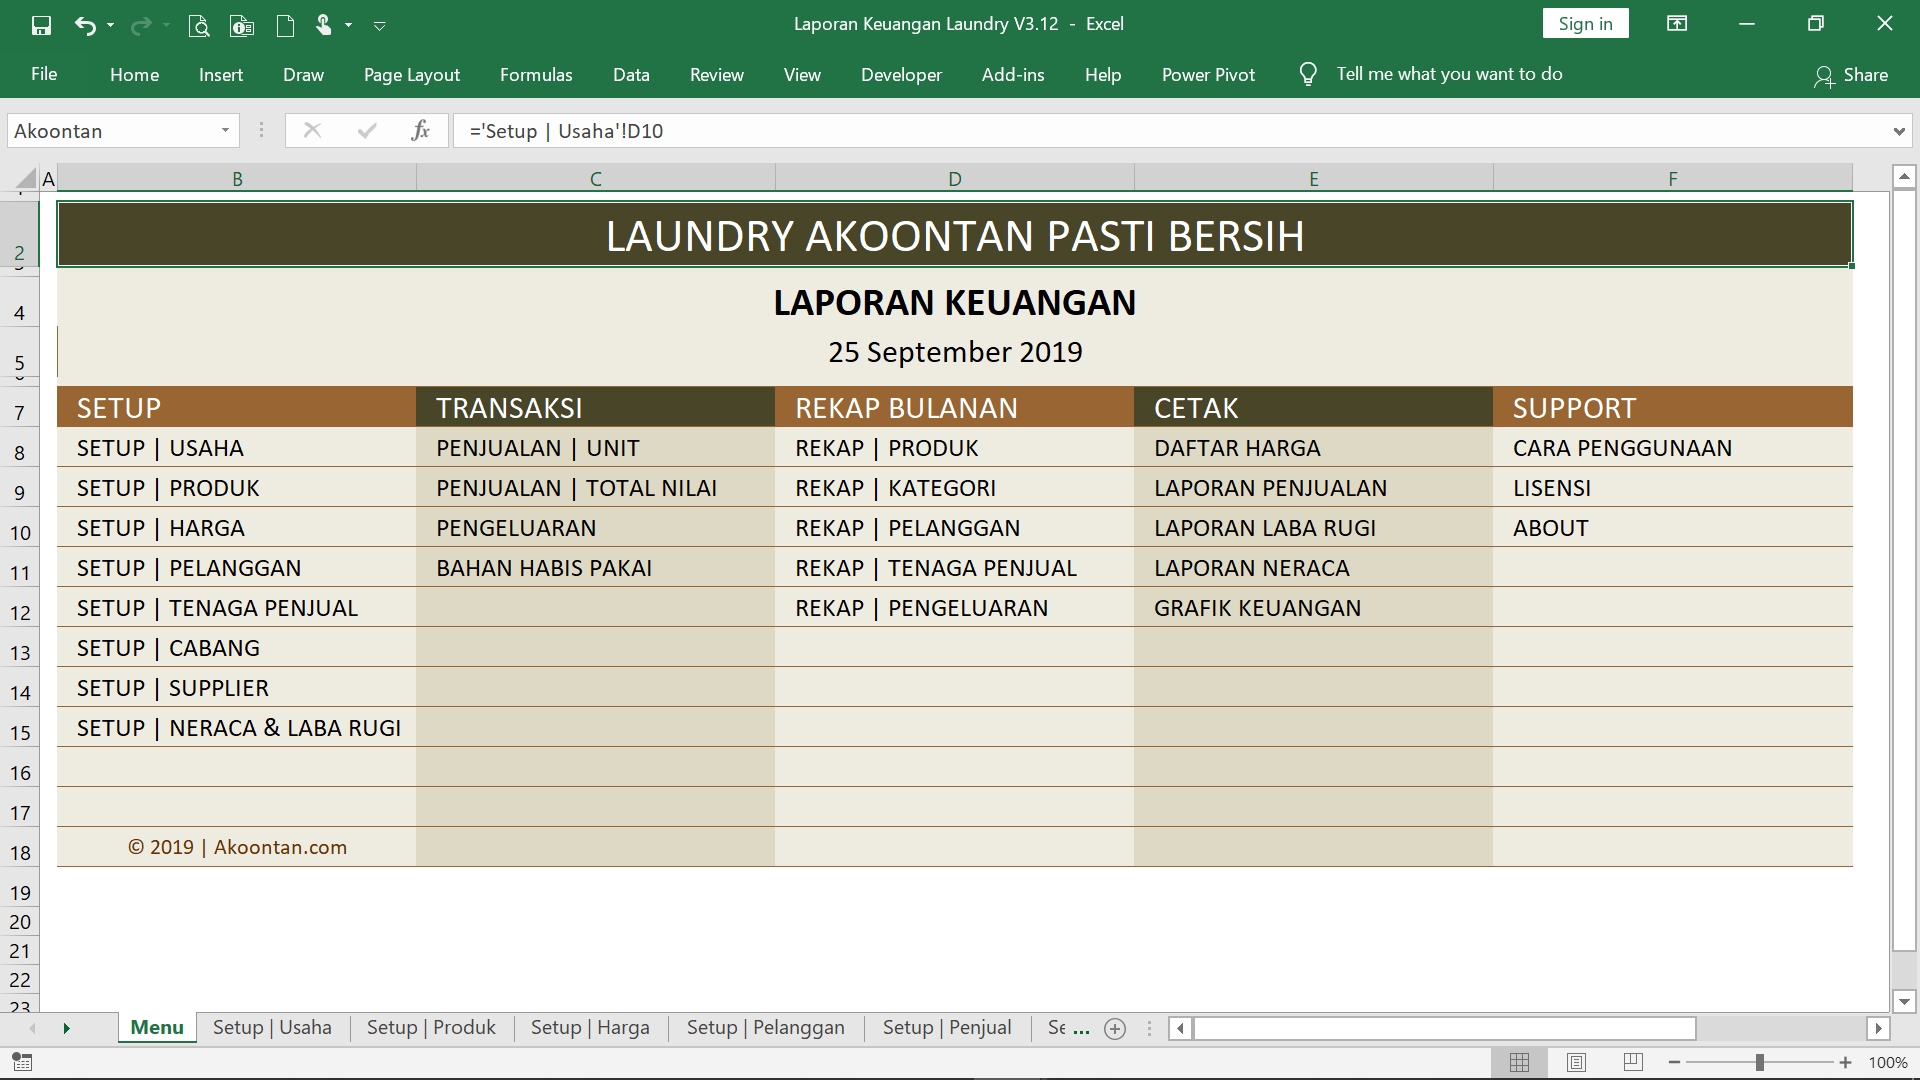1920x1080 pixels.
Task: Open the Data ribbon tab
Action: point(631,74)
